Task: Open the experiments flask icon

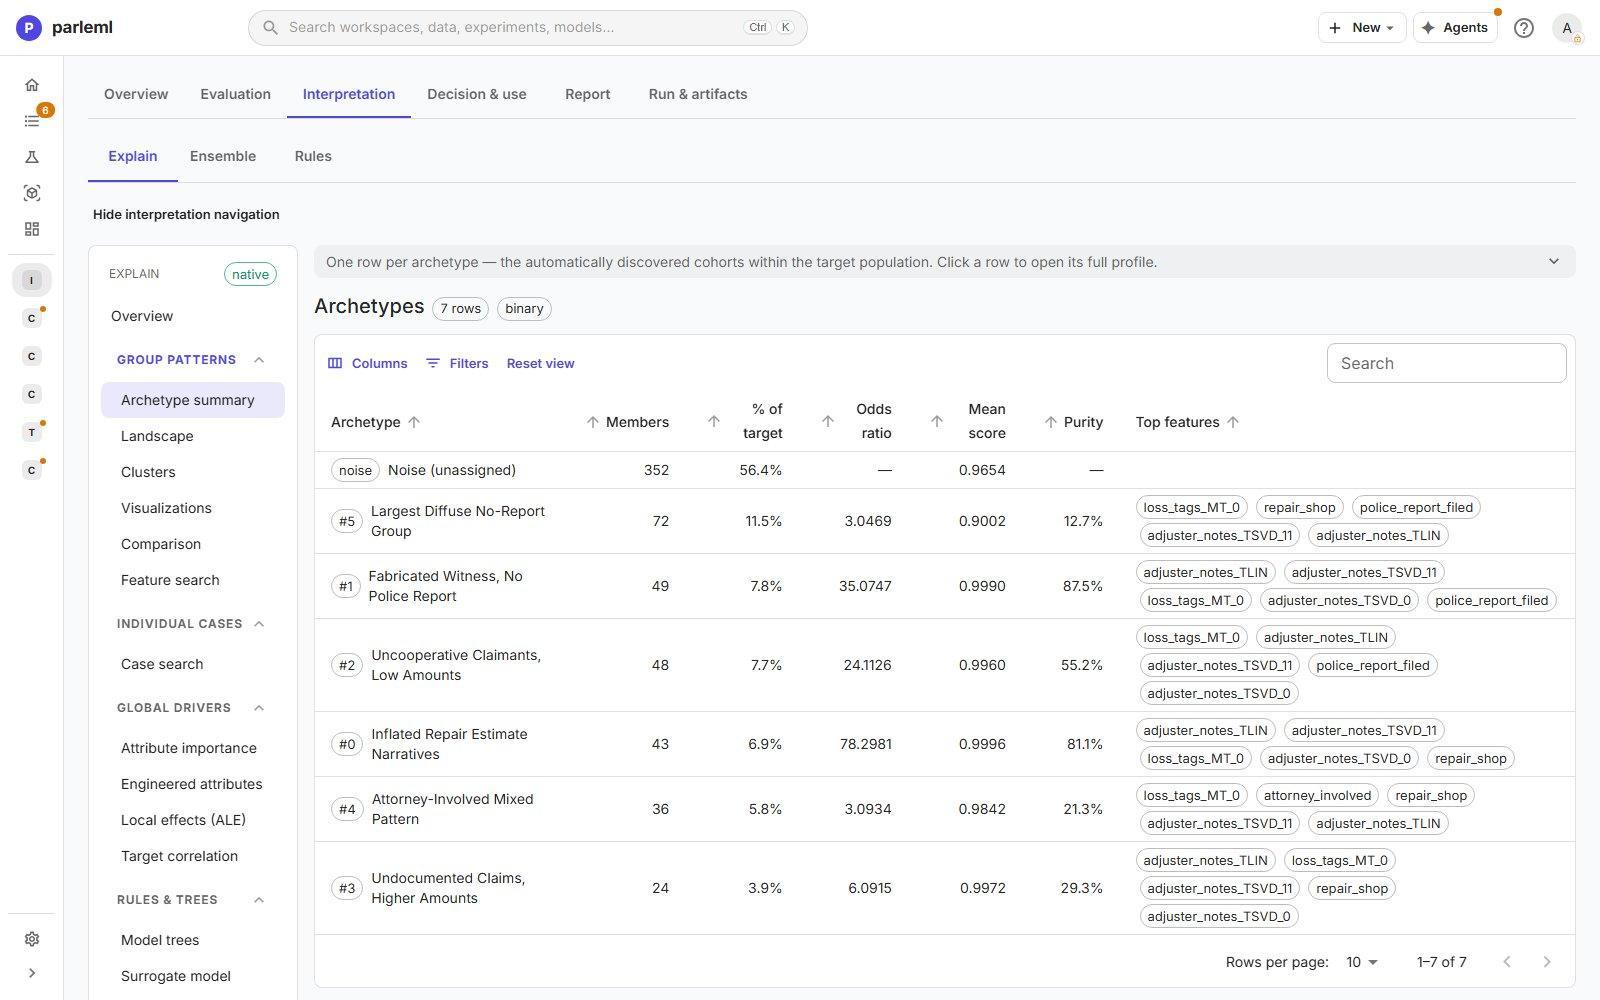Action: [32, 157]
